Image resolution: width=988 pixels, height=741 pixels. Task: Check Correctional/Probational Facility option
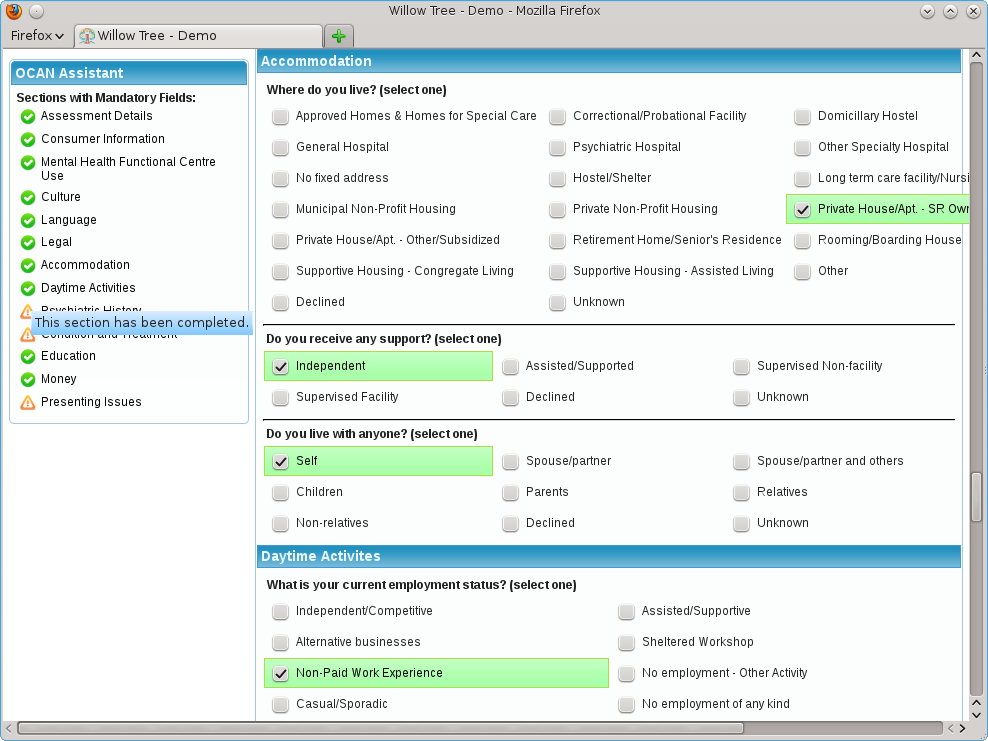click(x=558, y=117)
